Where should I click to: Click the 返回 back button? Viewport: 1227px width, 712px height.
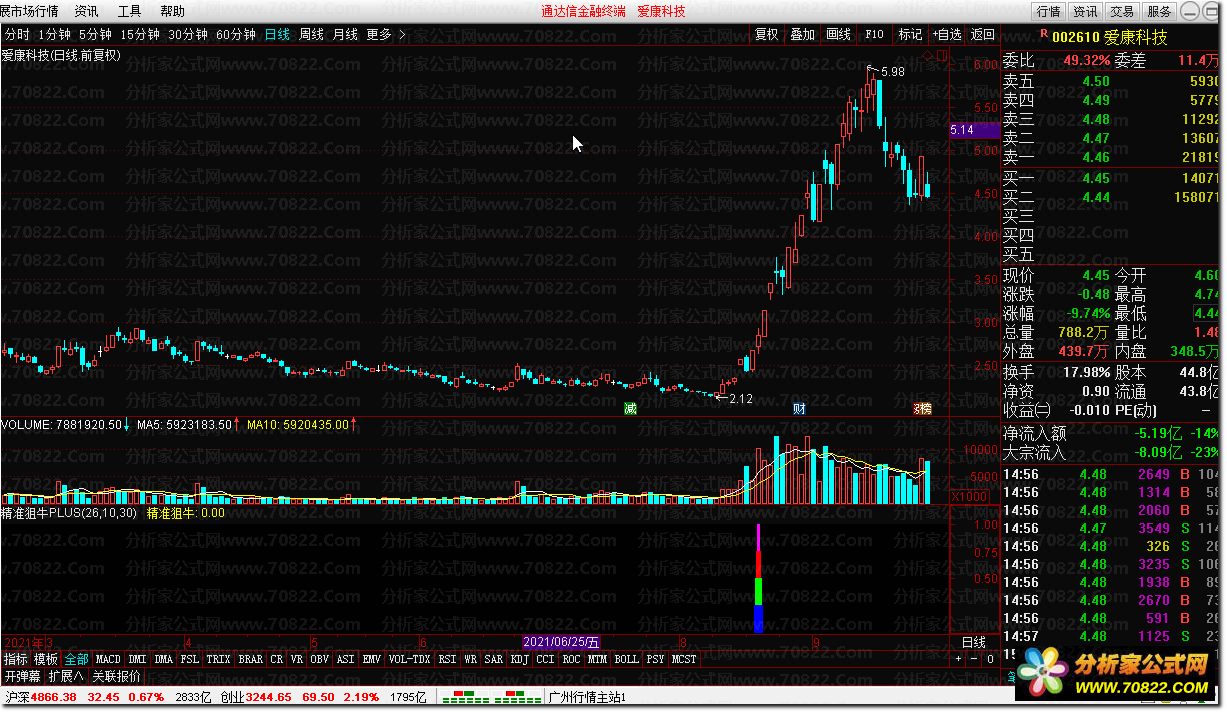coord(983,34)
